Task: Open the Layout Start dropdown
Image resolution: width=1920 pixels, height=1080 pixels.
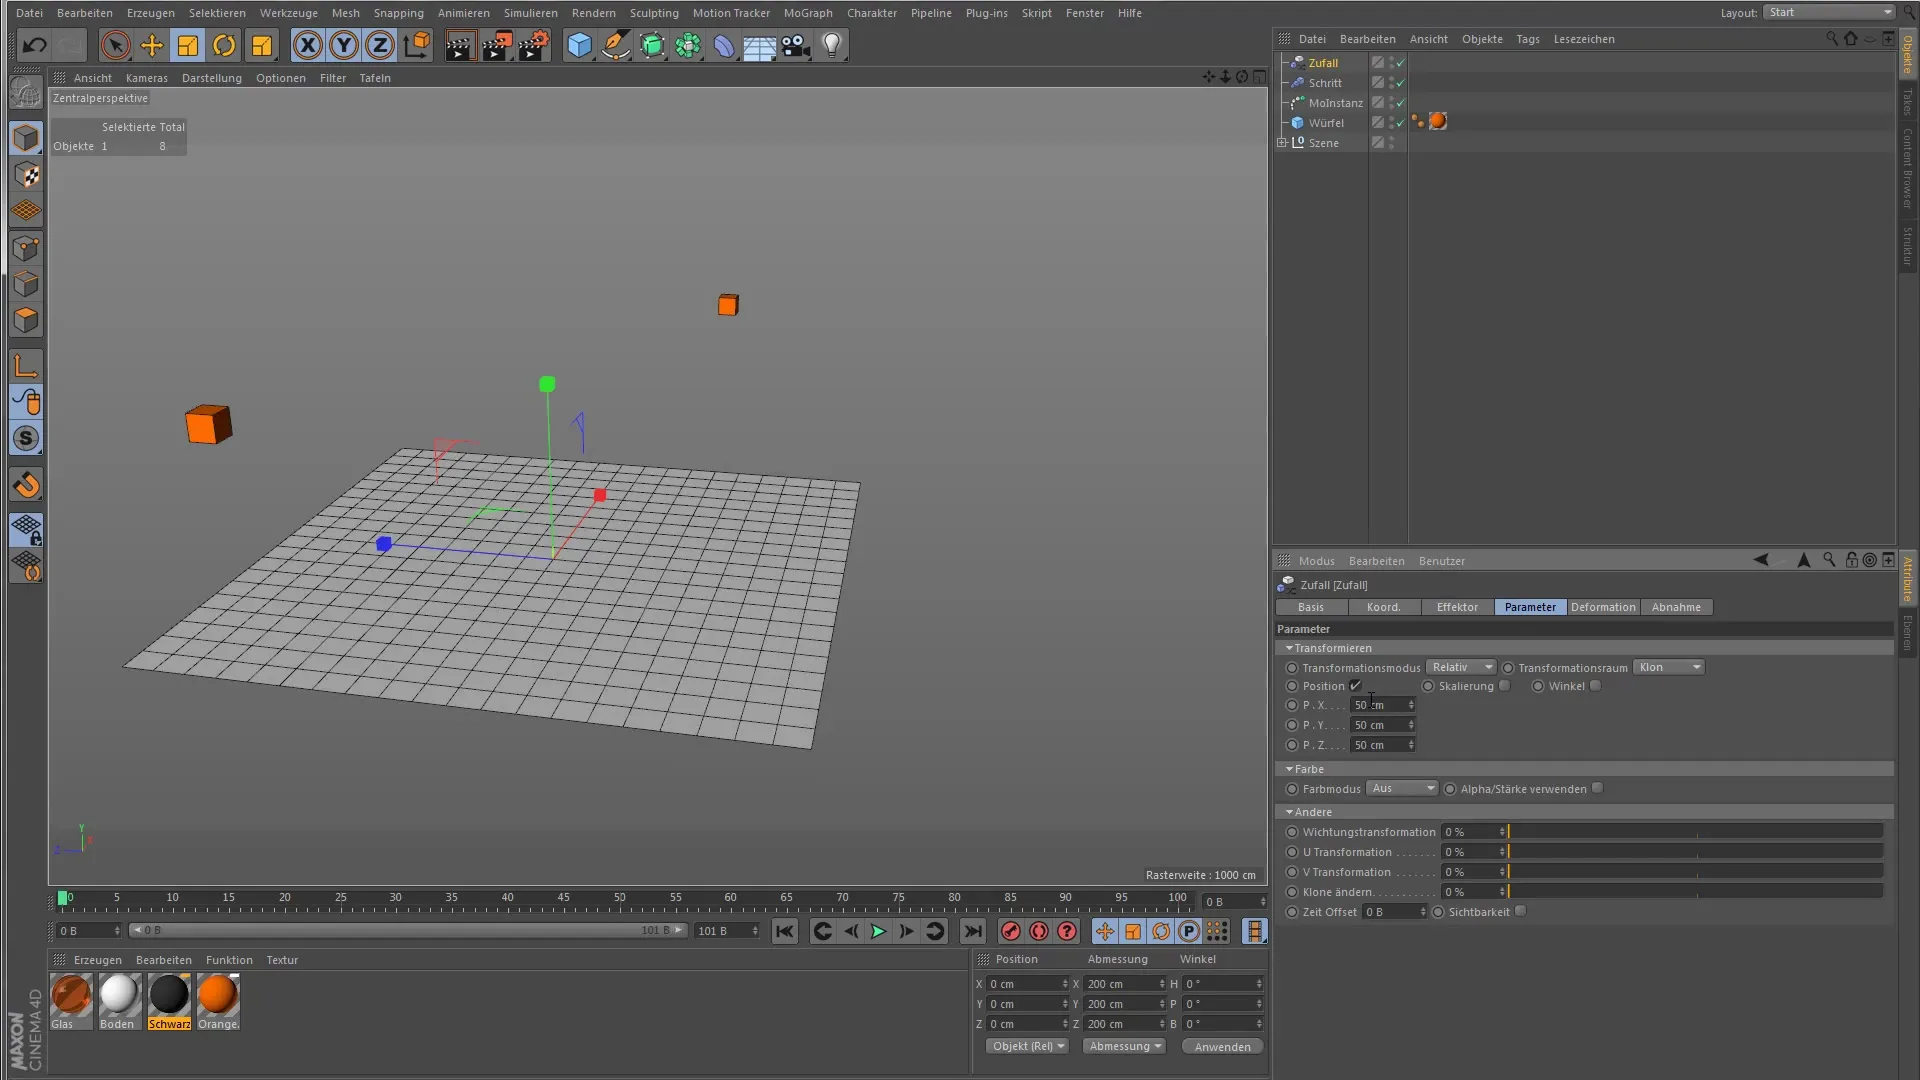Action: click(x=1829, y=12)
